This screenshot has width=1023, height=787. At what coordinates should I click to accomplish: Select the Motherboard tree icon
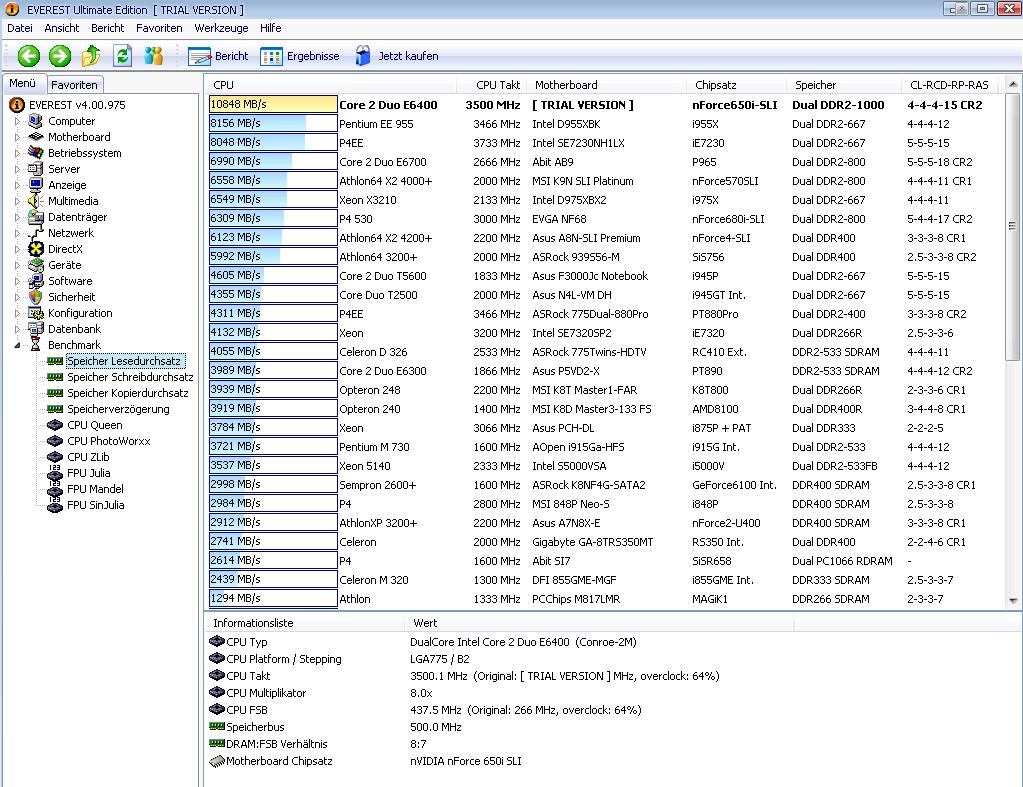(x=36, y=137)
